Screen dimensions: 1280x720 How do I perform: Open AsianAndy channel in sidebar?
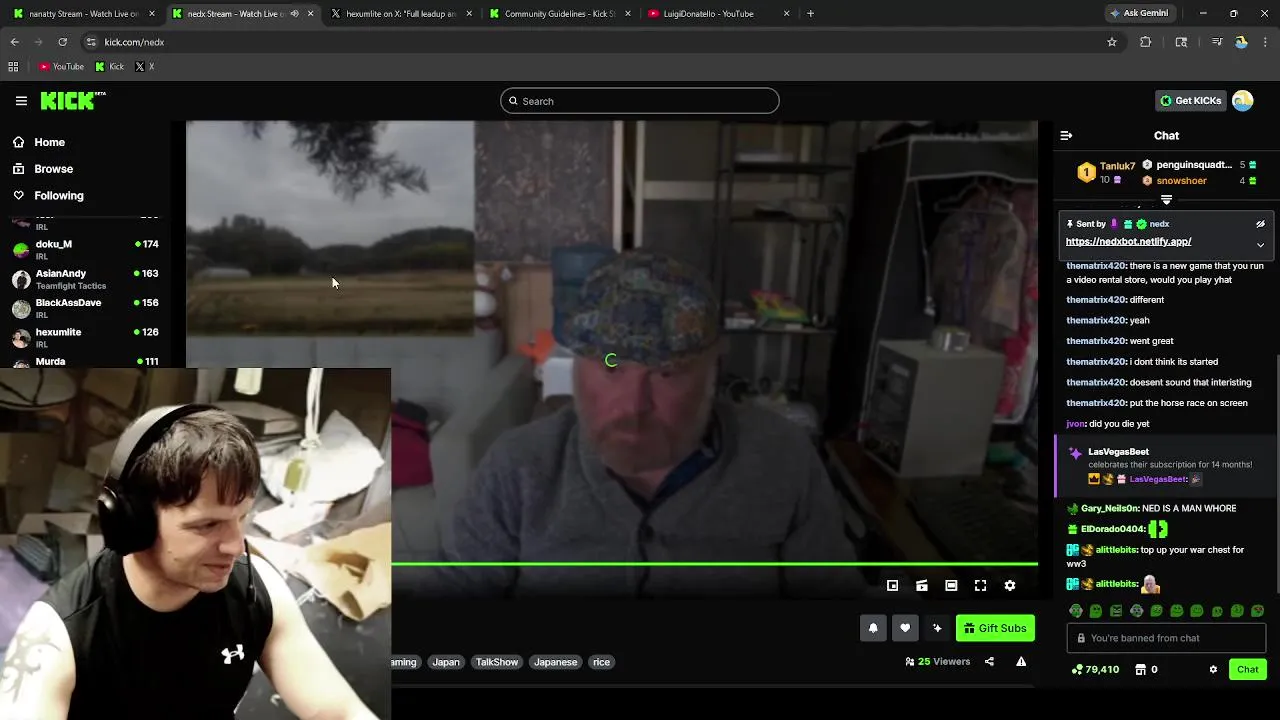coord(85,279)
